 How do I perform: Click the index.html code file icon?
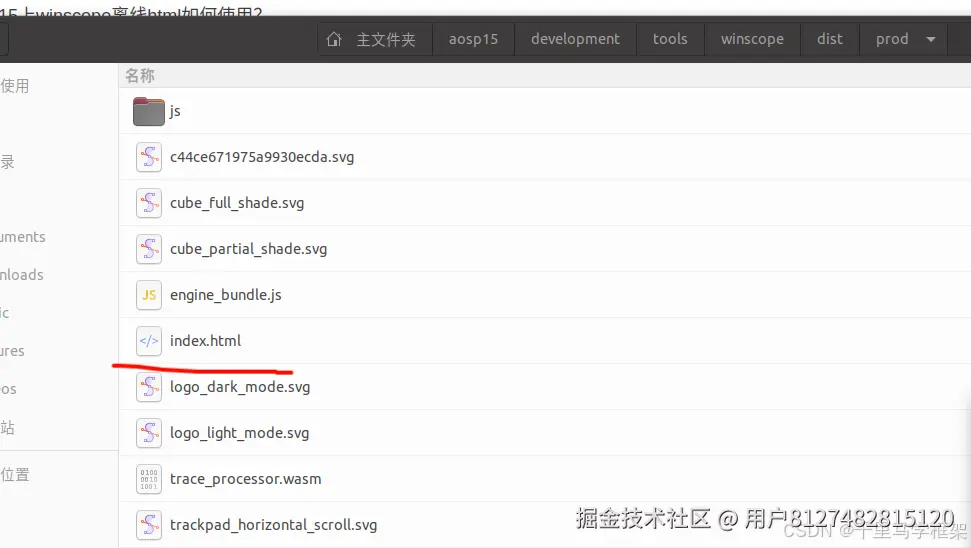pyautogui.click(x=149, y=341)
